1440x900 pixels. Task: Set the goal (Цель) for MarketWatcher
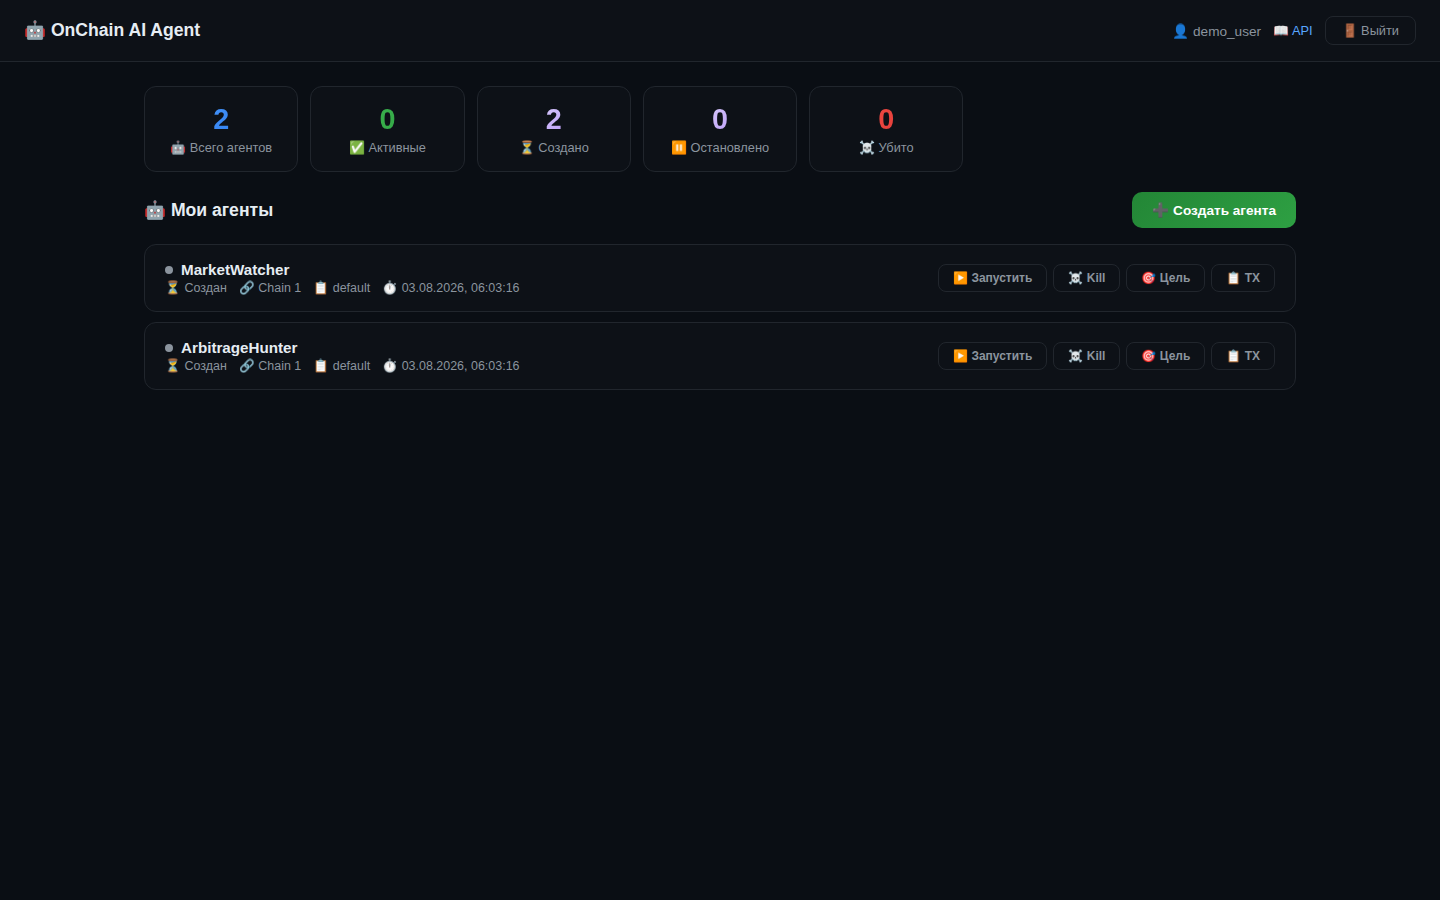(1165, 278)
